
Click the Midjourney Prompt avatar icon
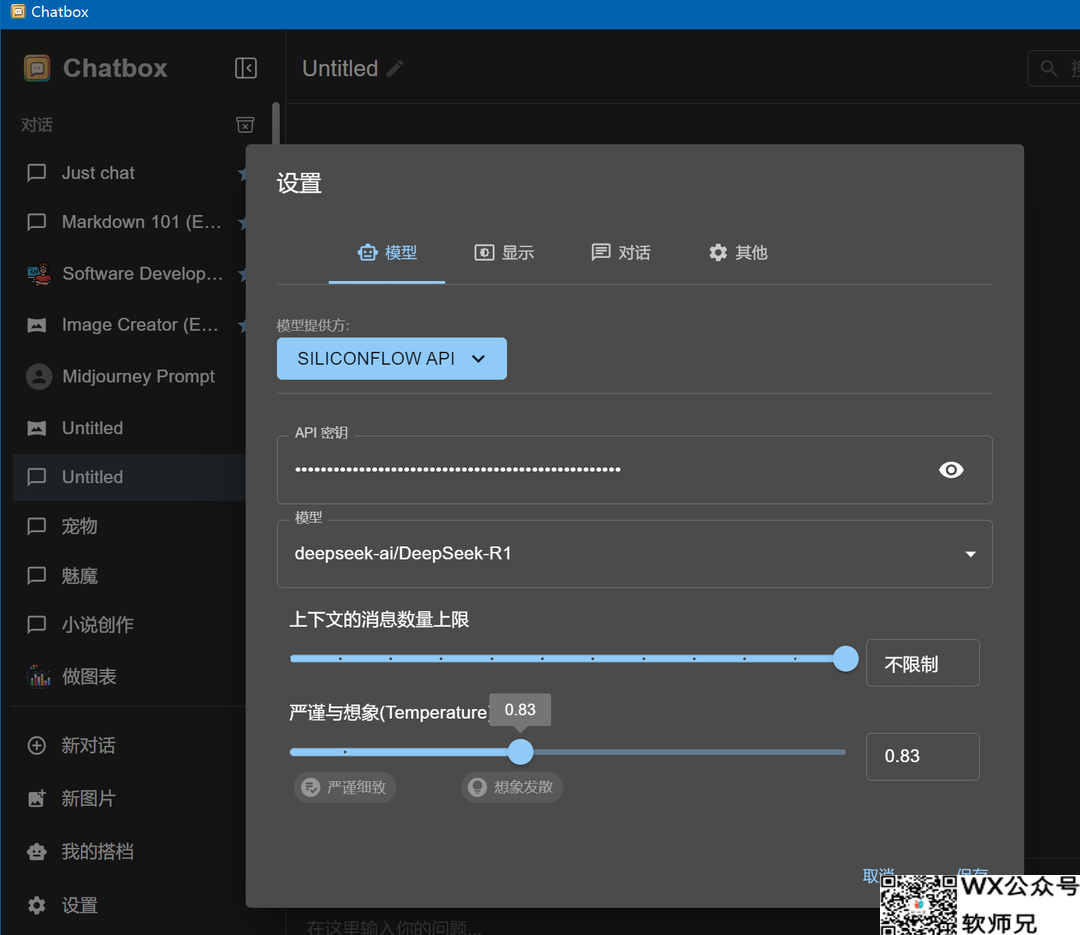[39, 376]
